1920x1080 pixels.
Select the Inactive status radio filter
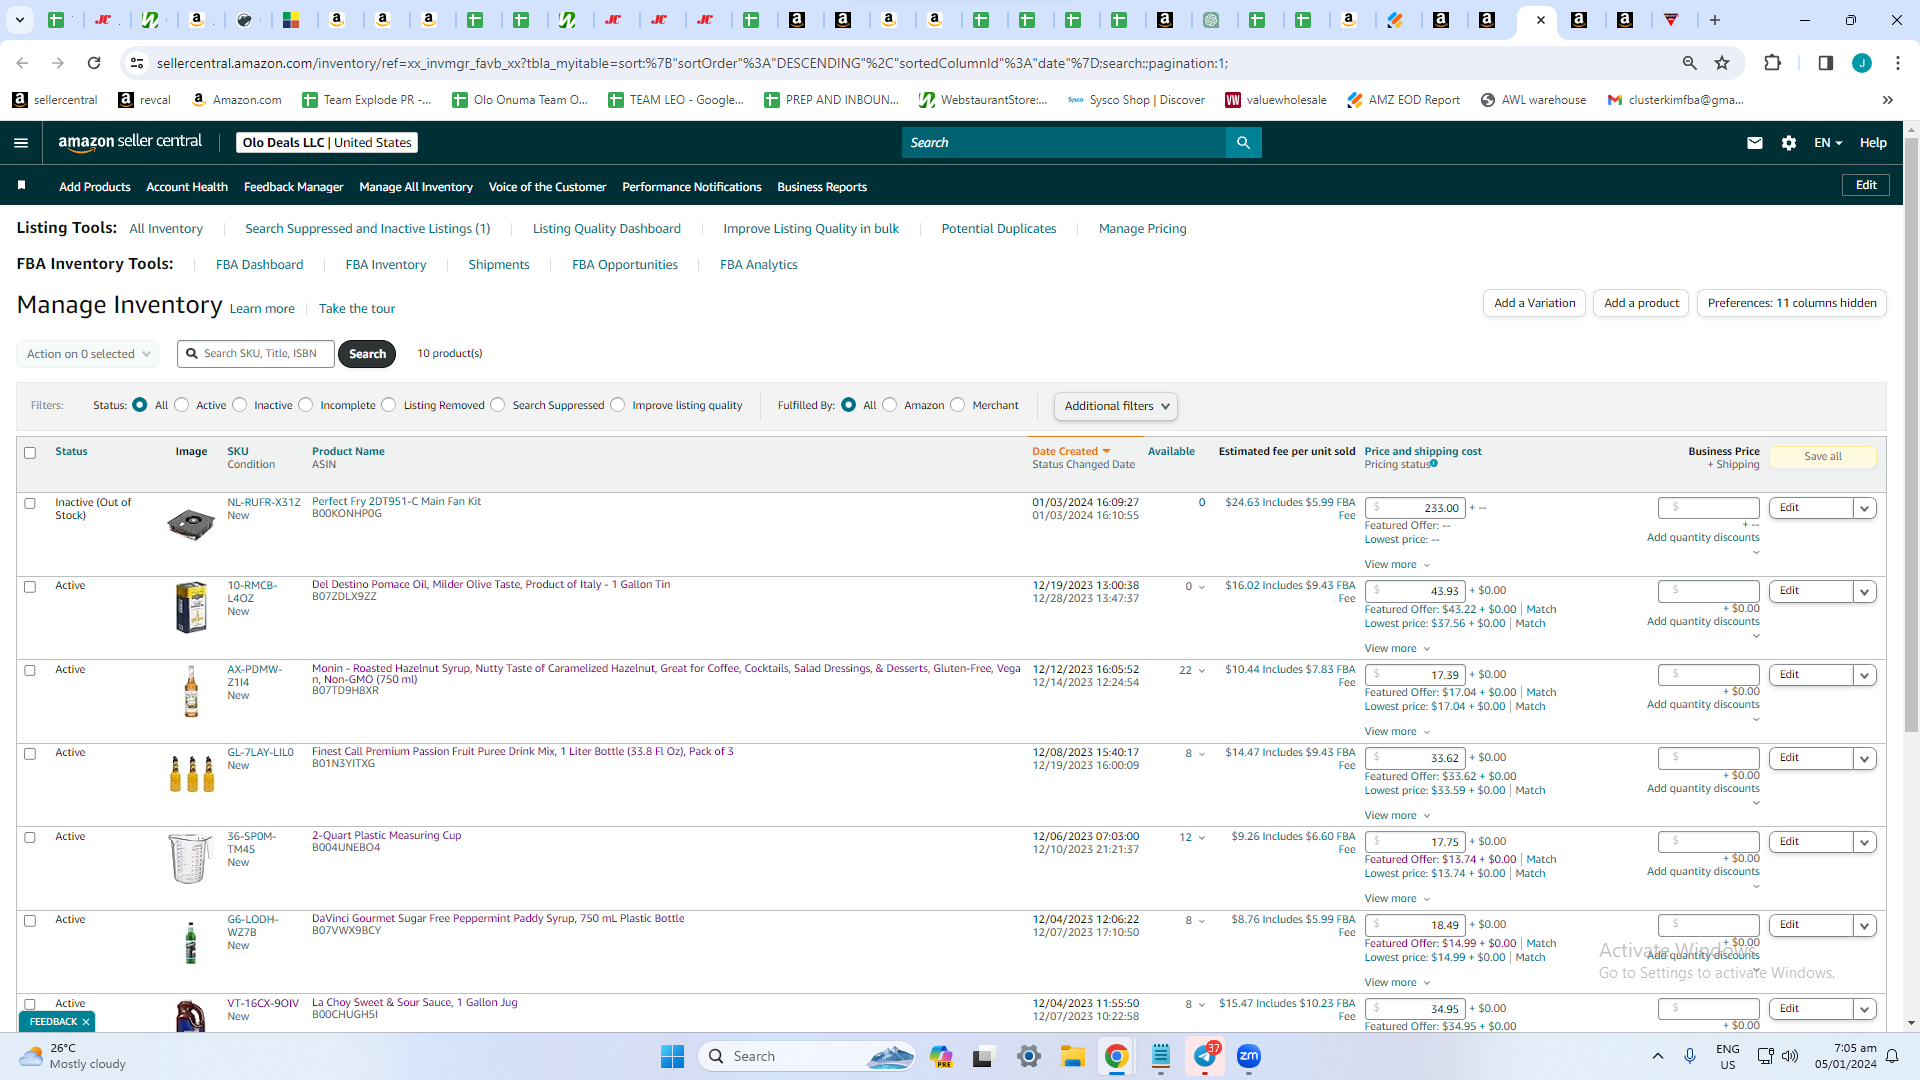click(x=239, y=405)
